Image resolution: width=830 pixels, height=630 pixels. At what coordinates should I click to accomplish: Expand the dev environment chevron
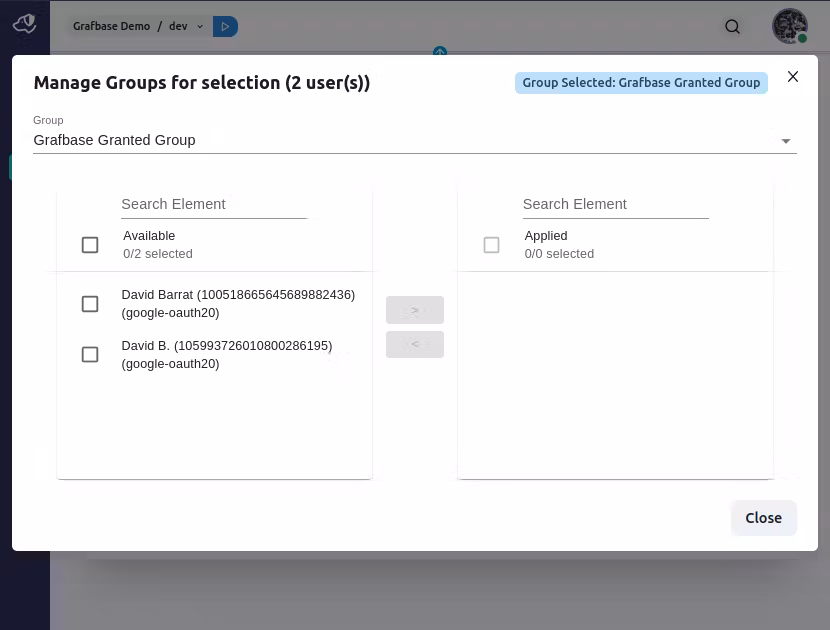[200, 26]
